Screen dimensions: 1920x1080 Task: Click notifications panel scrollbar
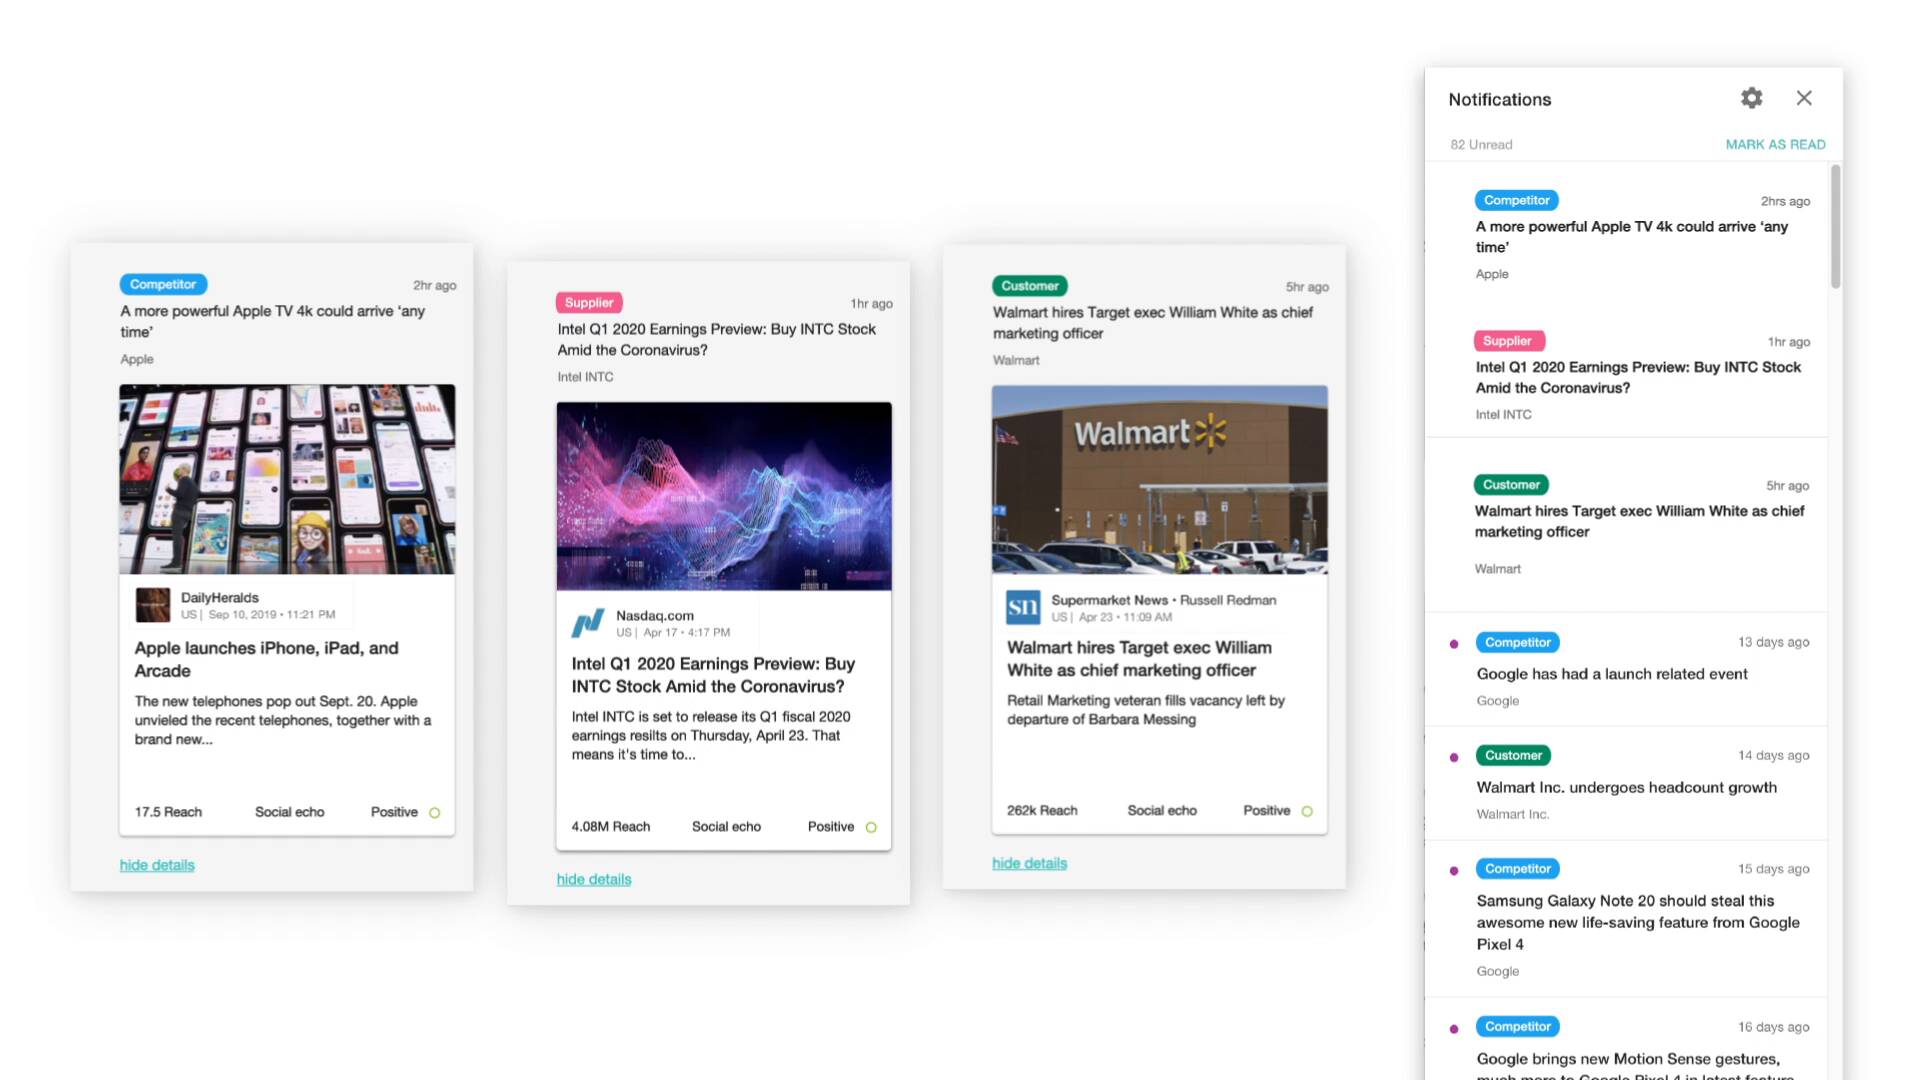click(1835, 228)
